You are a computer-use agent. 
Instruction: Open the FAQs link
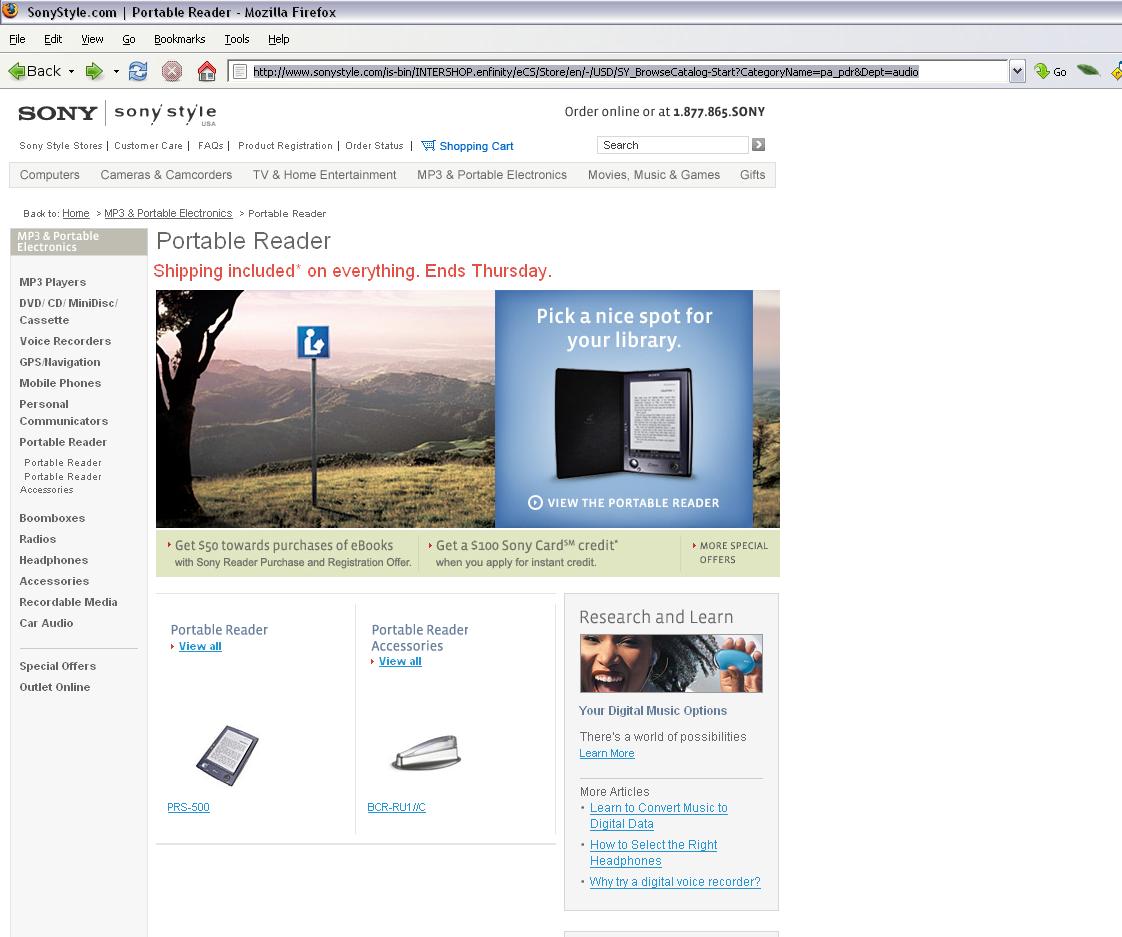point(210,145)
